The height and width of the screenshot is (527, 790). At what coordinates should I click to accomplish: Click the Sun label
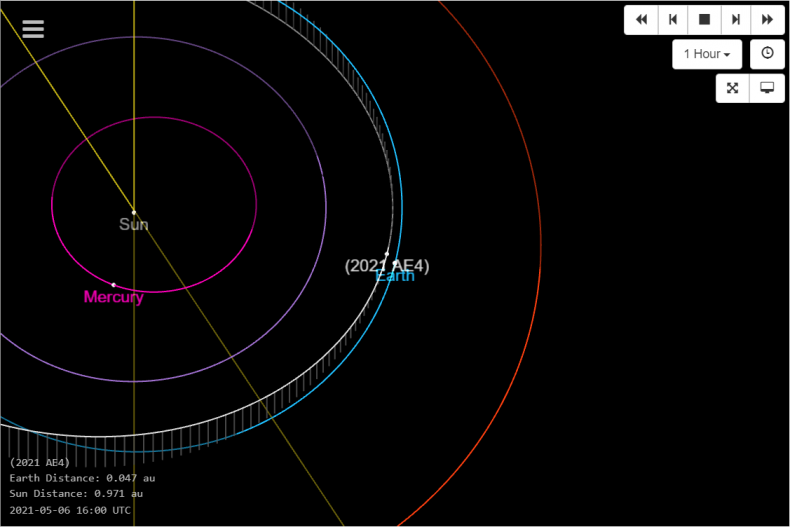tap(134, 224)
